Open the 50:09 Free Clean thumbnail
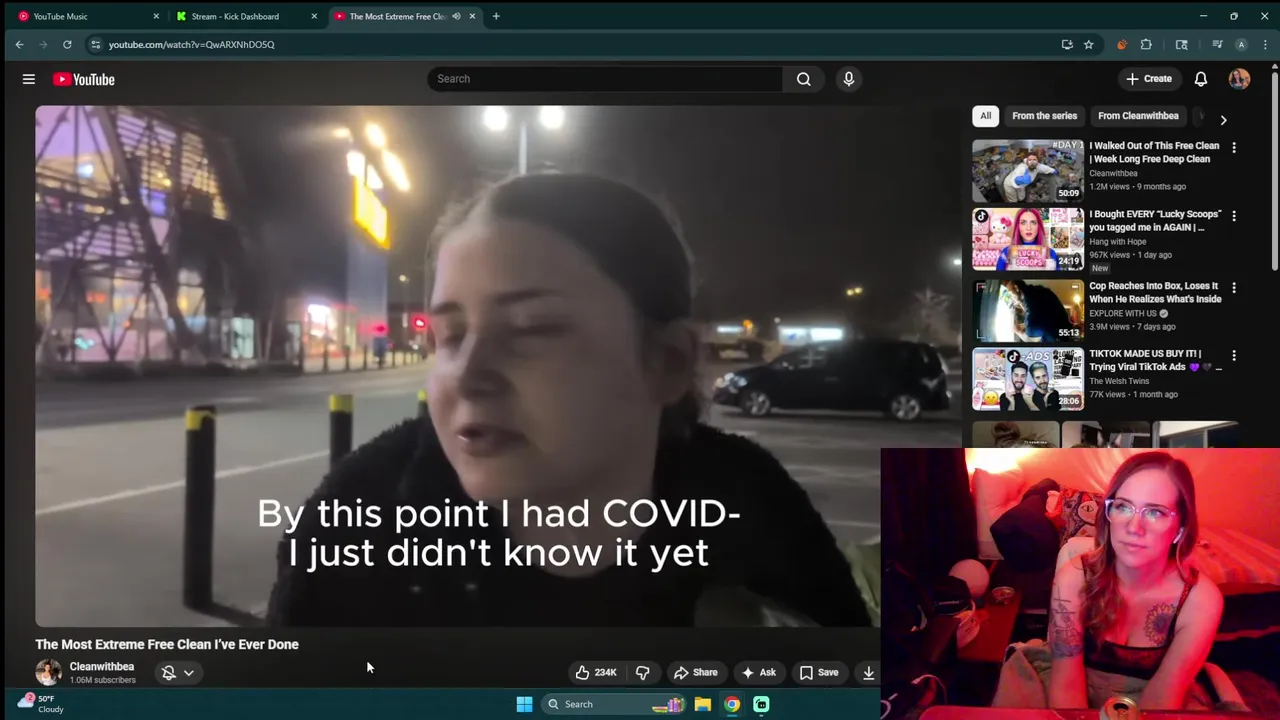Screen dimensions: 1280x720 point(1028,170)
